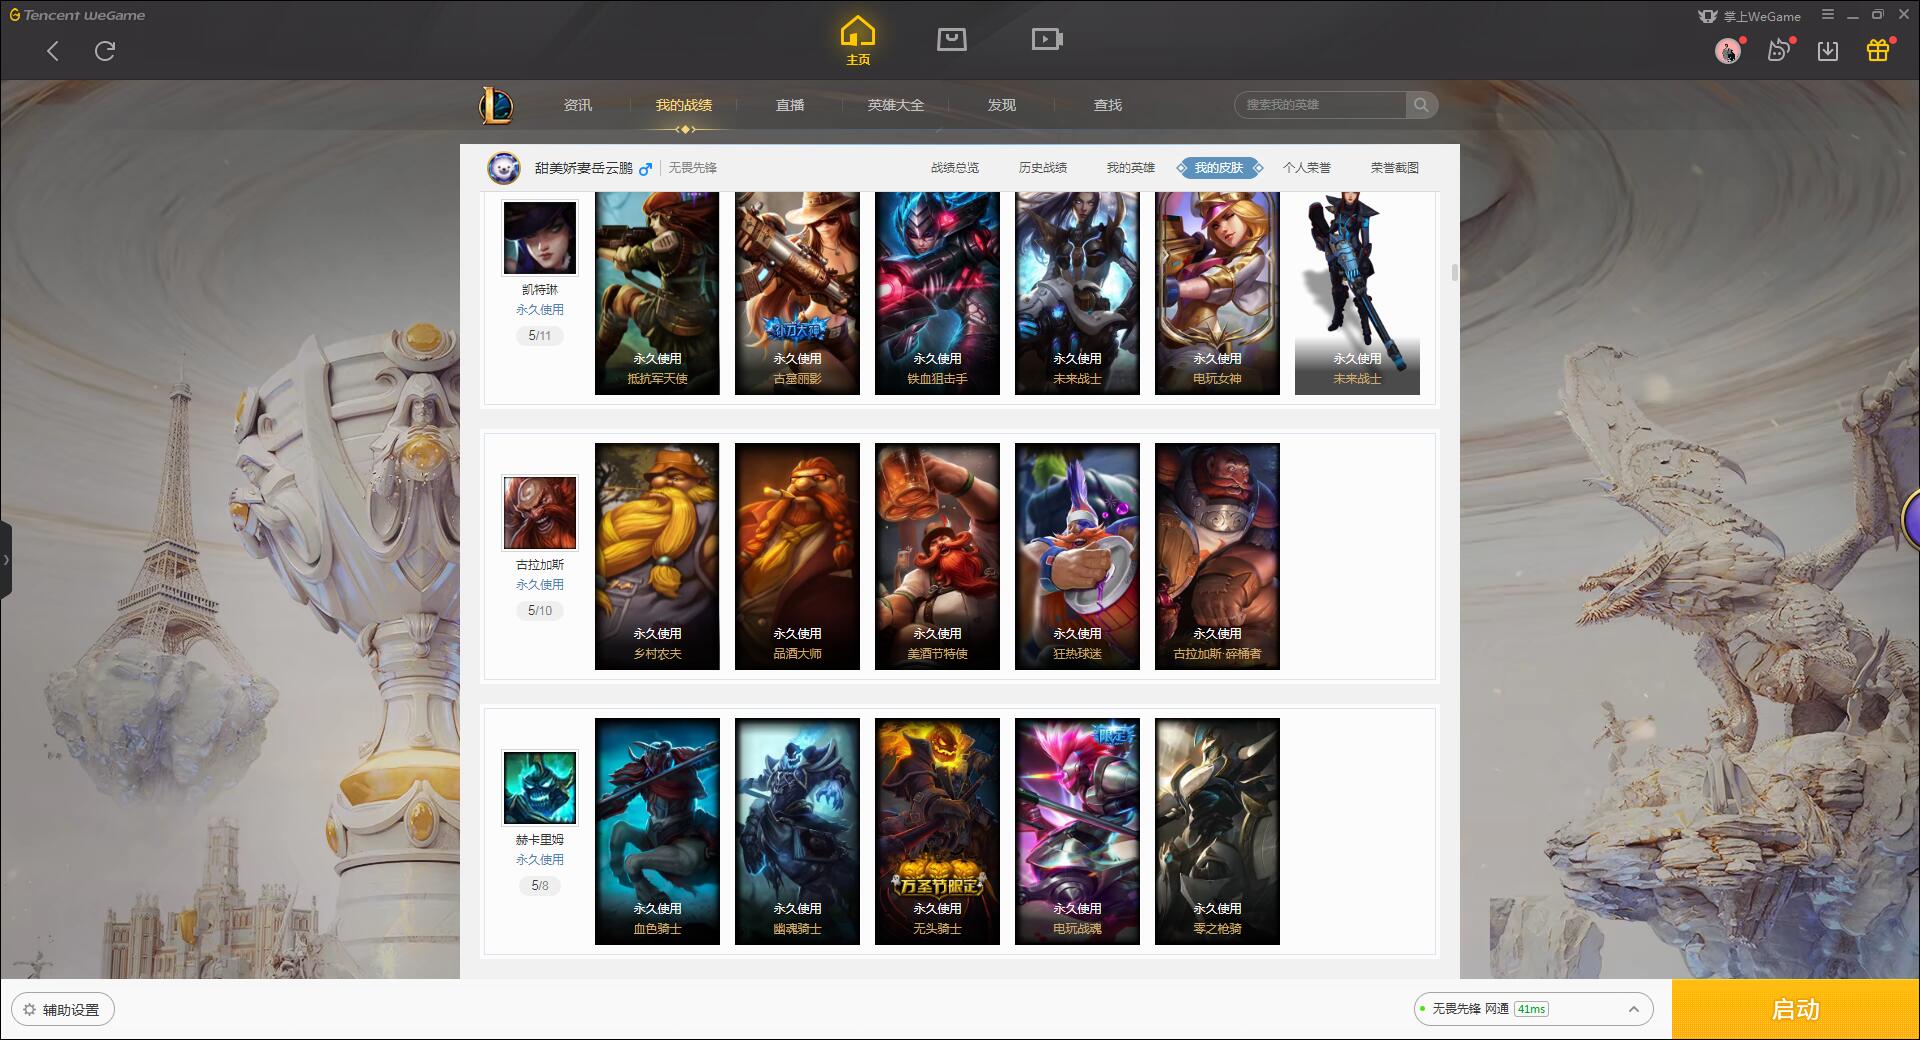This screenshot has height=1040, width=1920.
Task: Open the 资讯 tab
Action: click(x=578, y=105)
